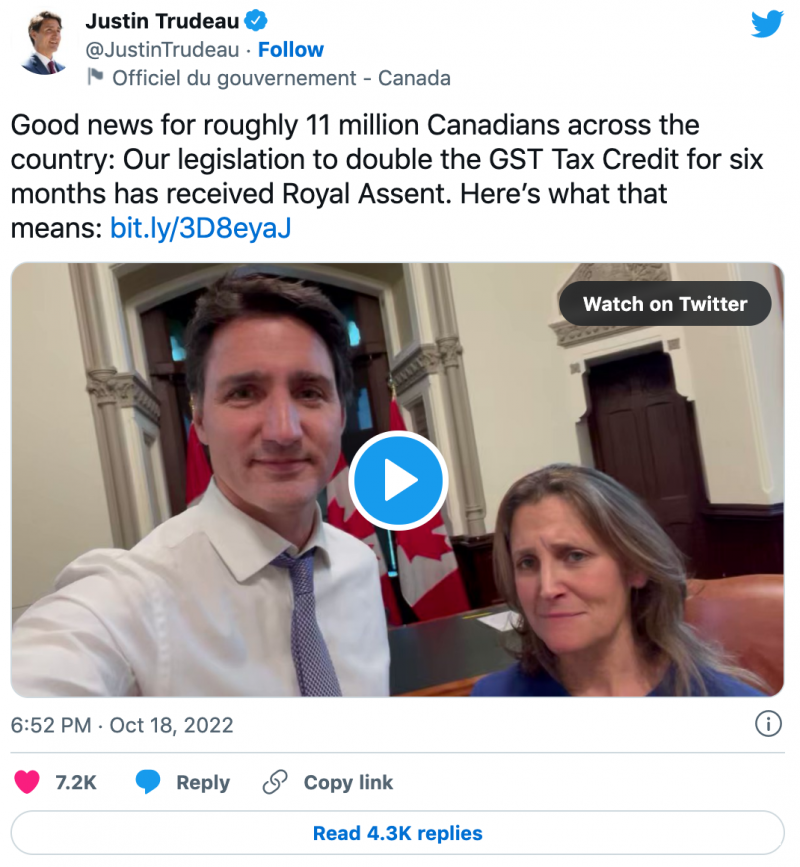Follow the @JustinTrudeau account
This screenshot has height=867, width=800.
291,49
